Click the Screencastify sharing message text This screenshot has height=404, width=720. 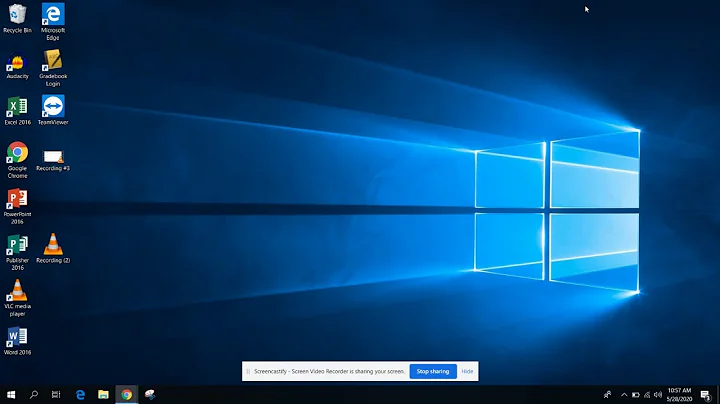click(x=329, y=371)
